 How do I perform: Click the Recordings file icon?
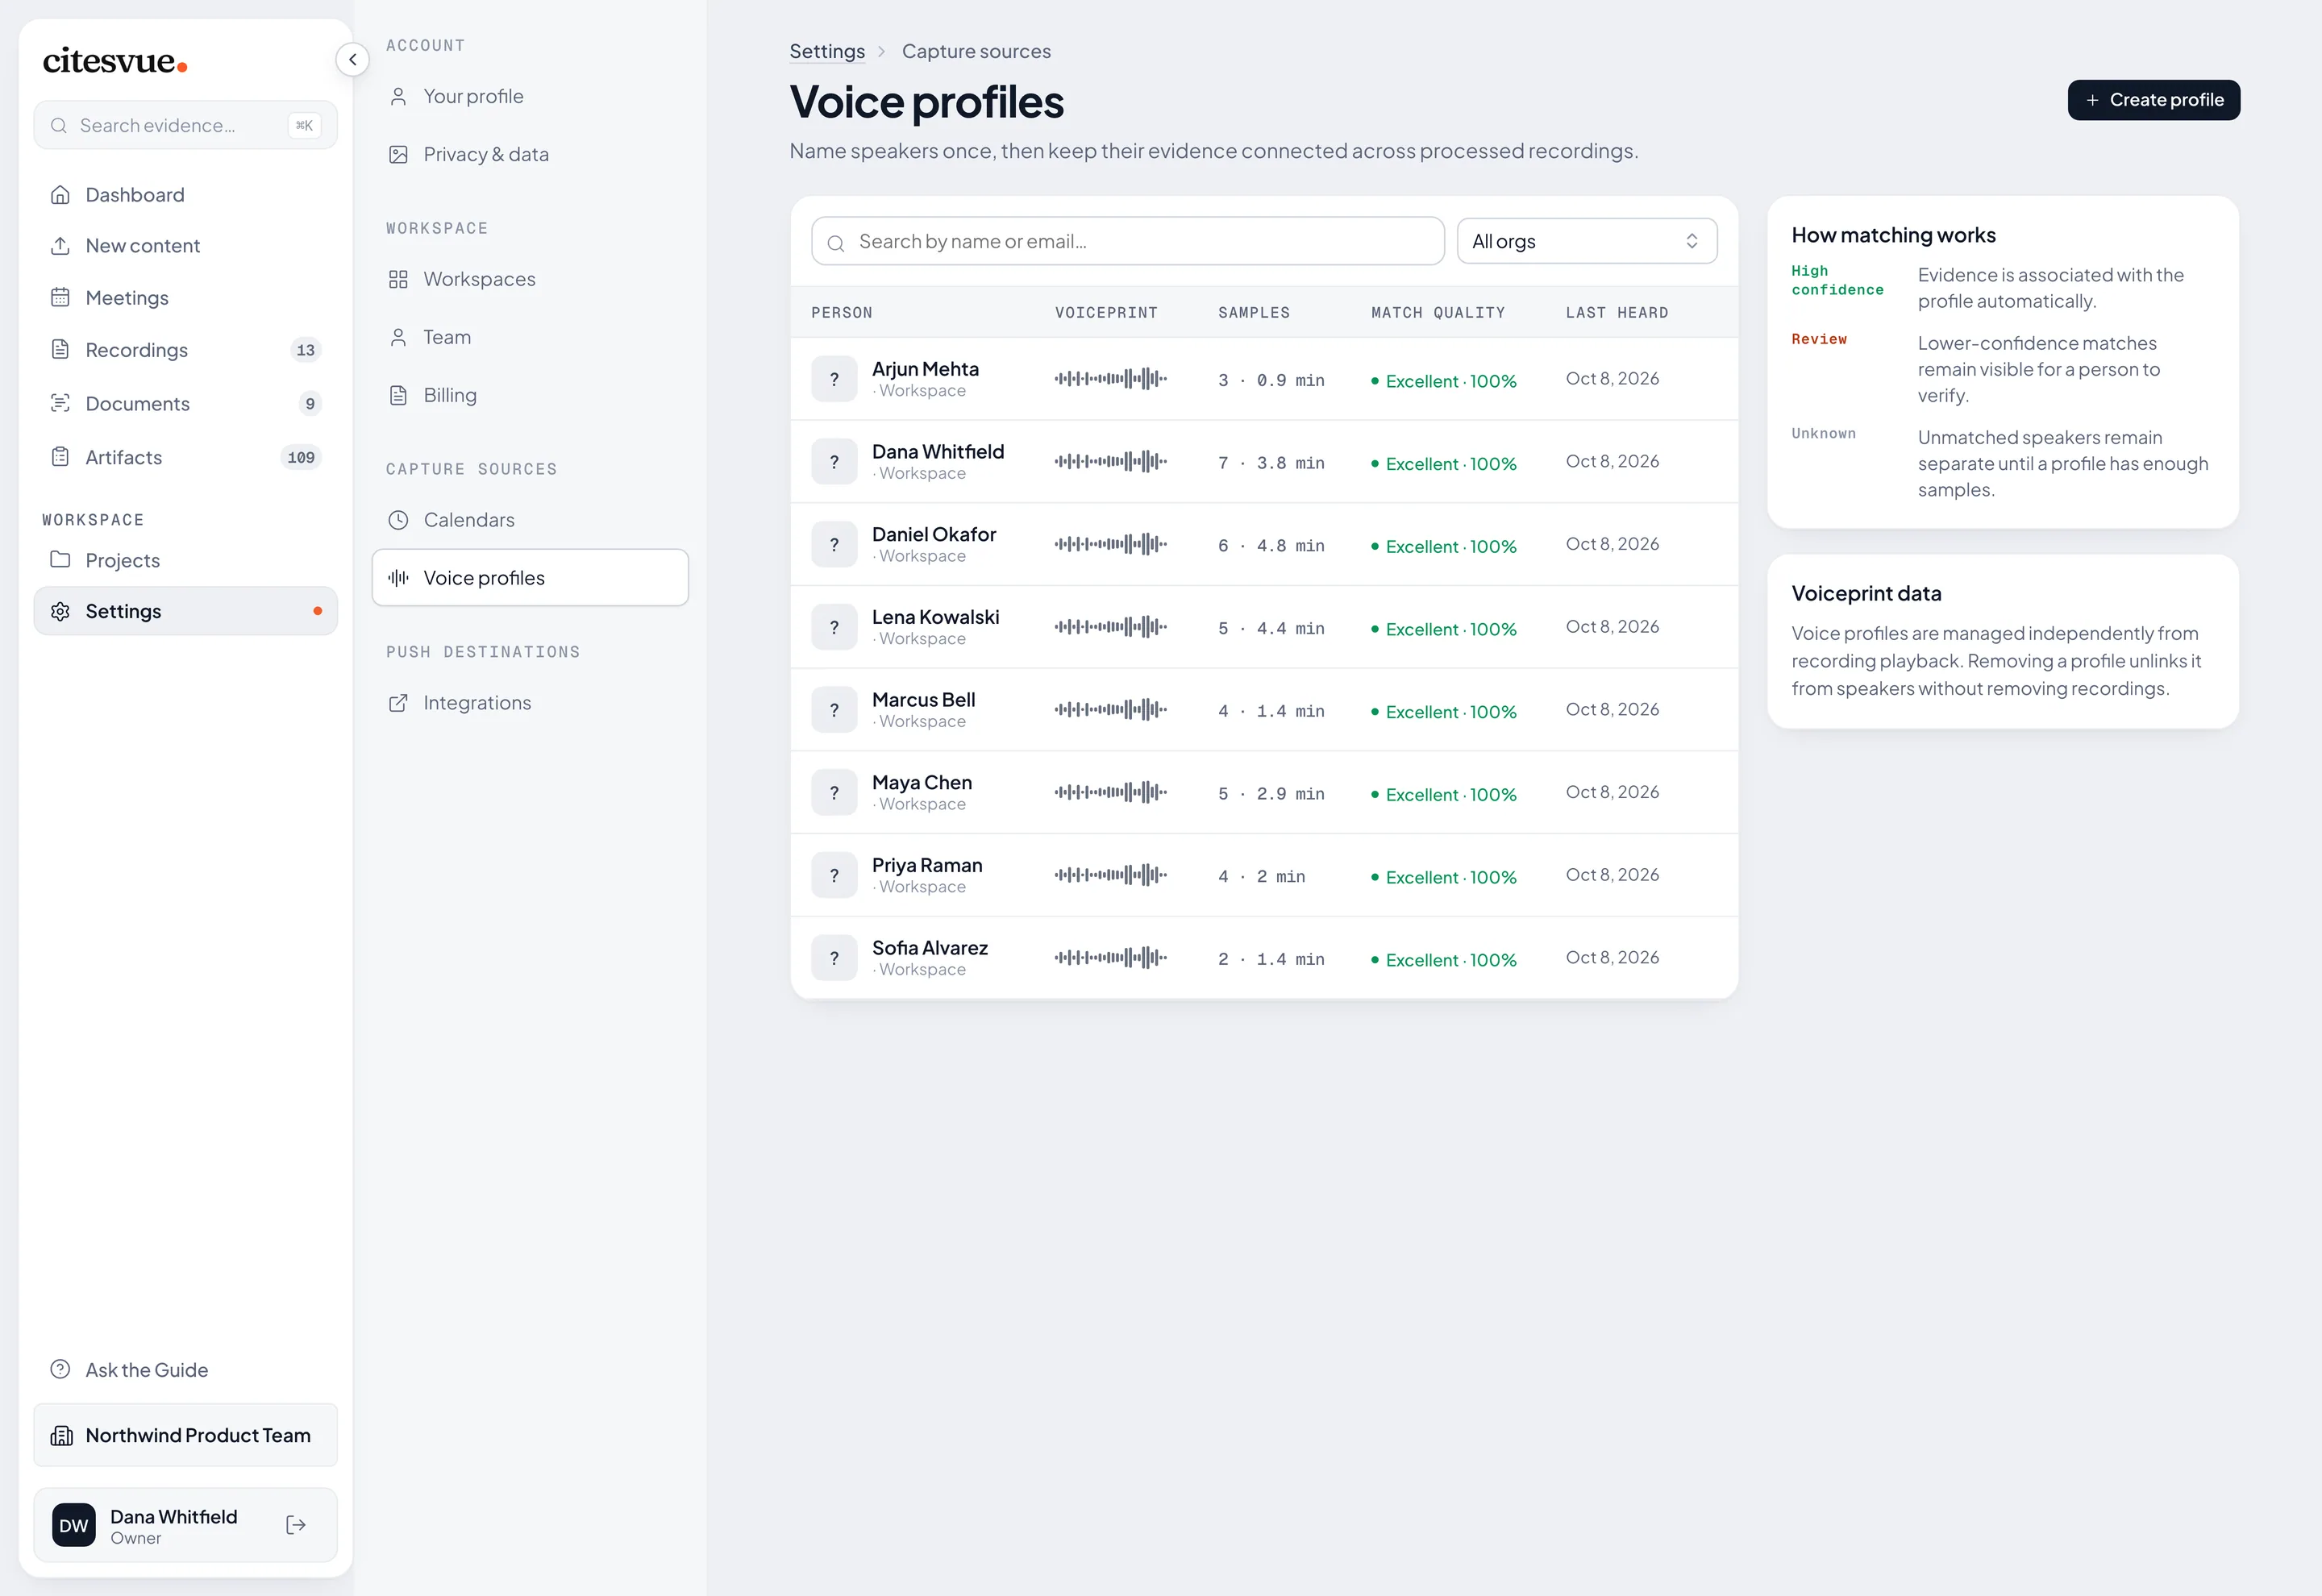(60, 350)
